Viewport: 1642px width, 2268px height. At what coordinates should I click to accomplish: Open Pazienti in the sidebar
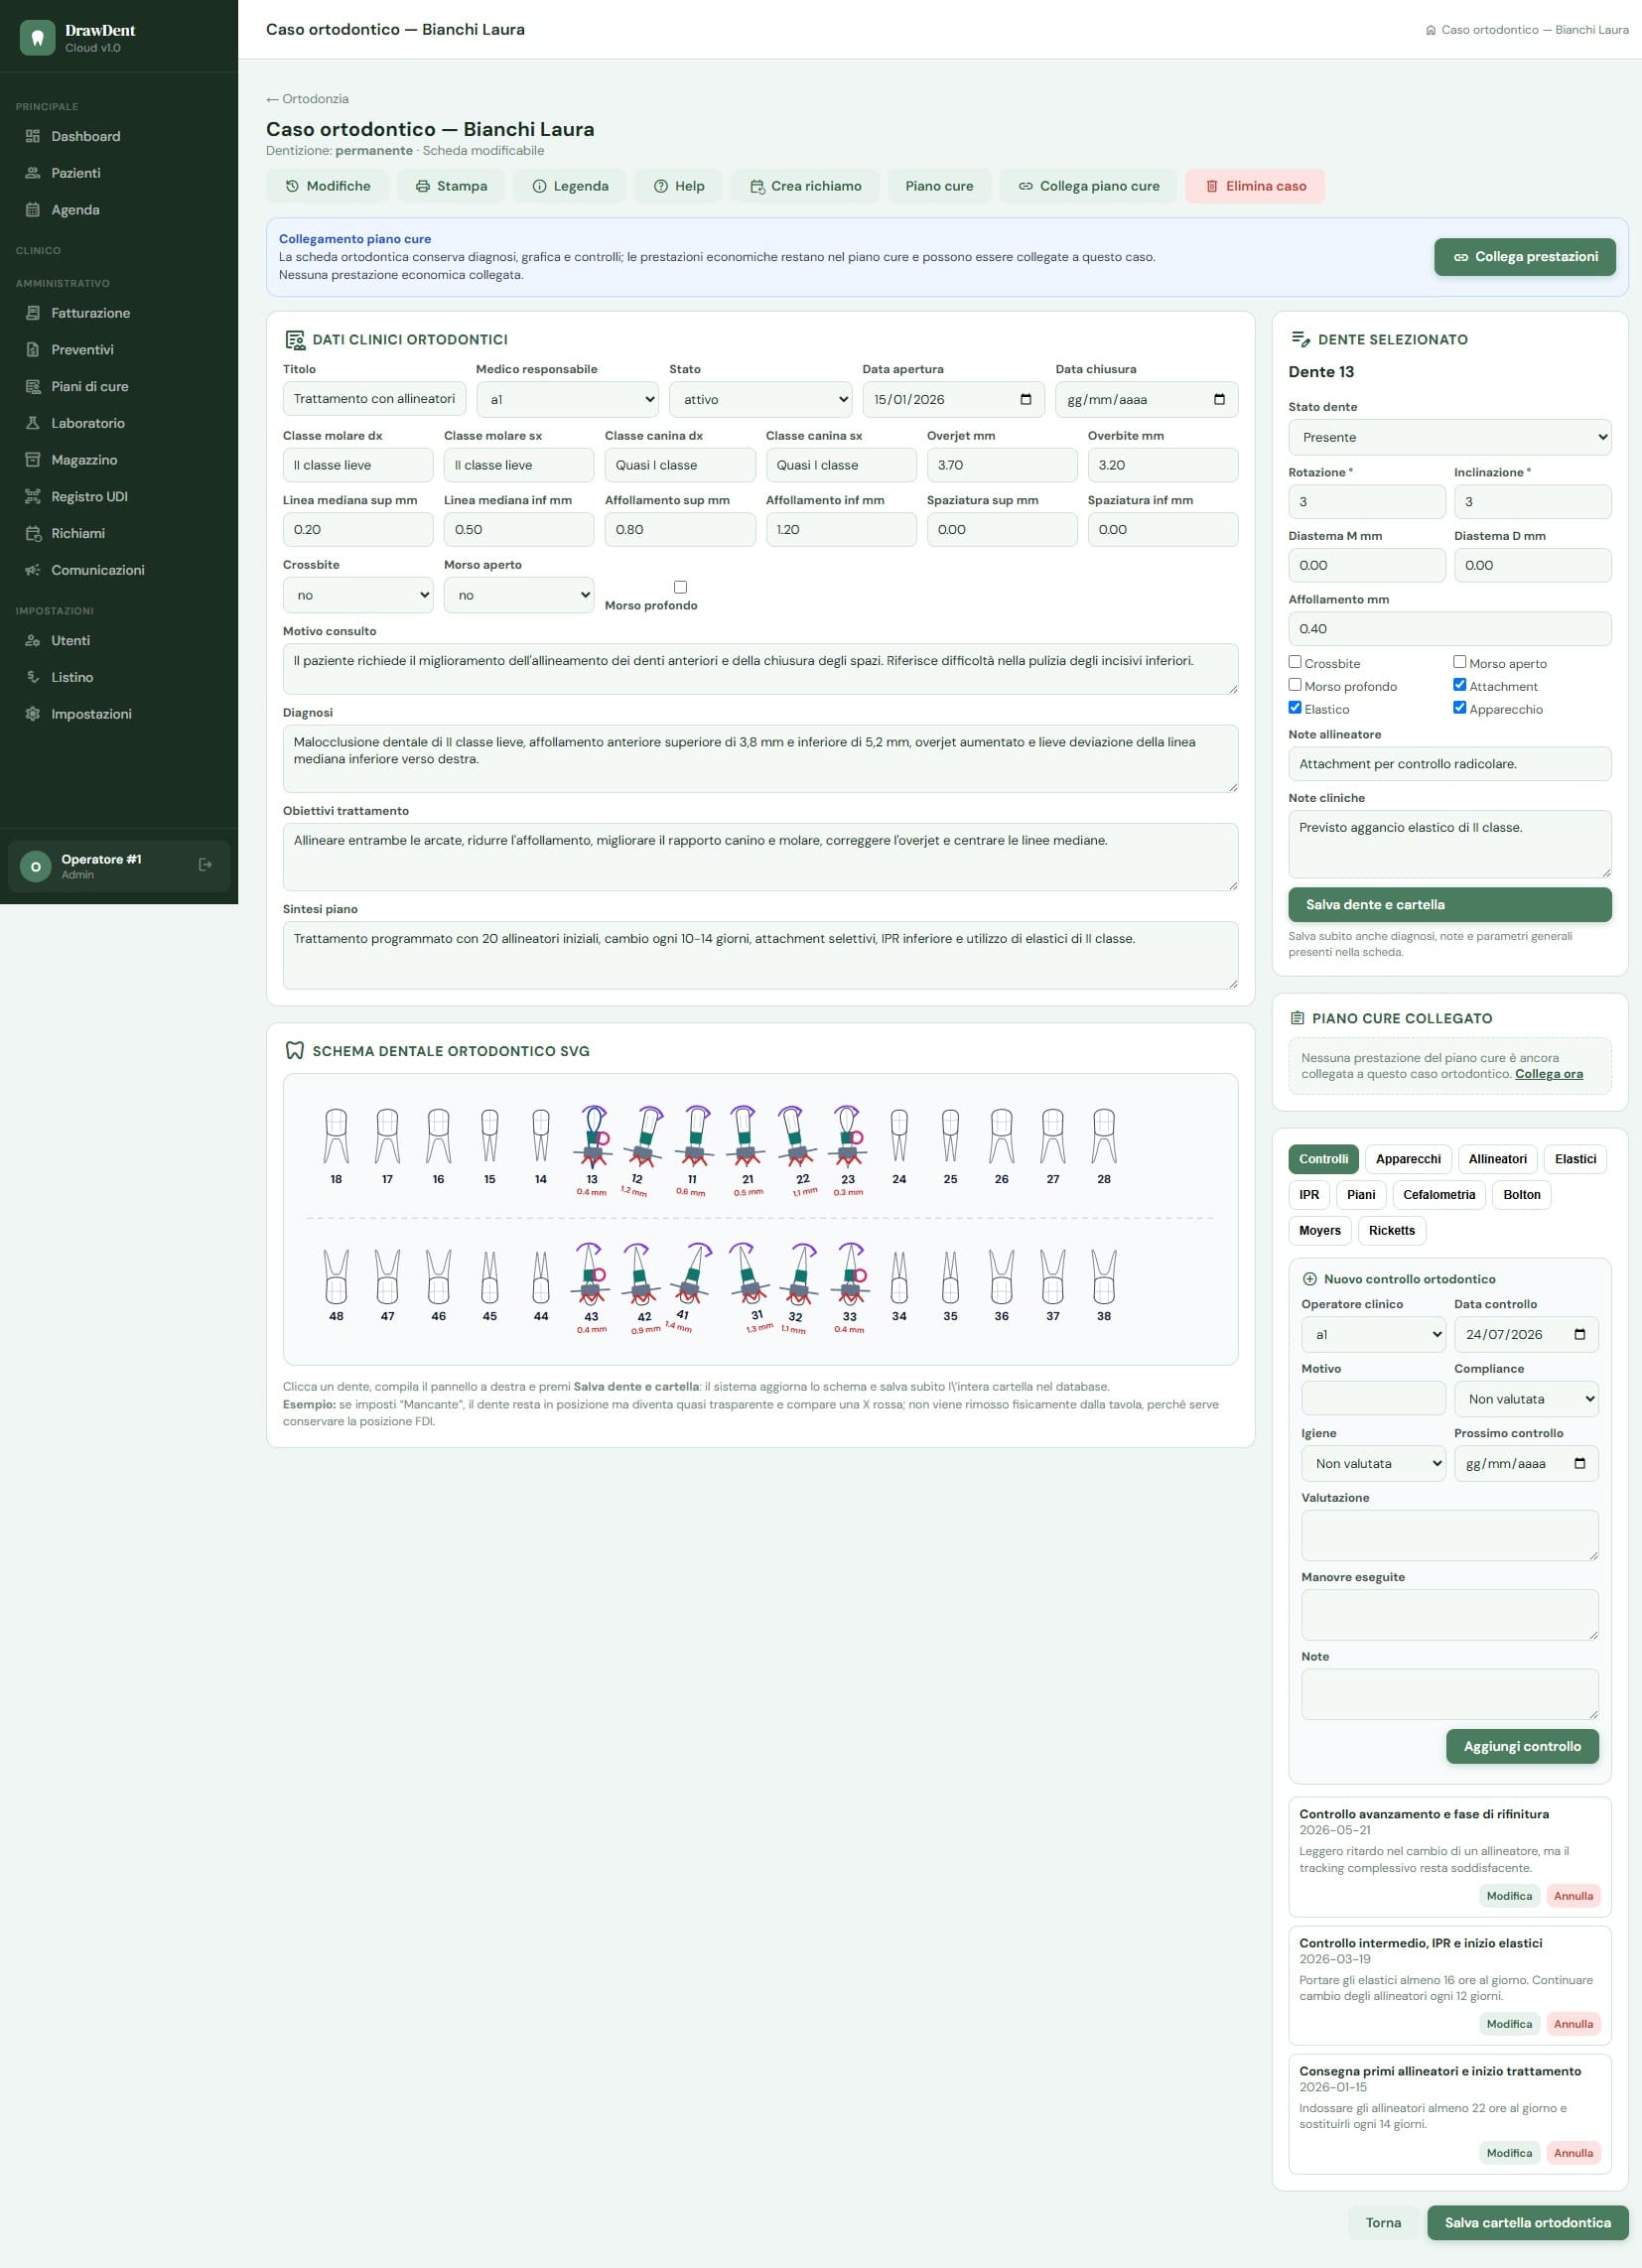click(x=119, y=173)
